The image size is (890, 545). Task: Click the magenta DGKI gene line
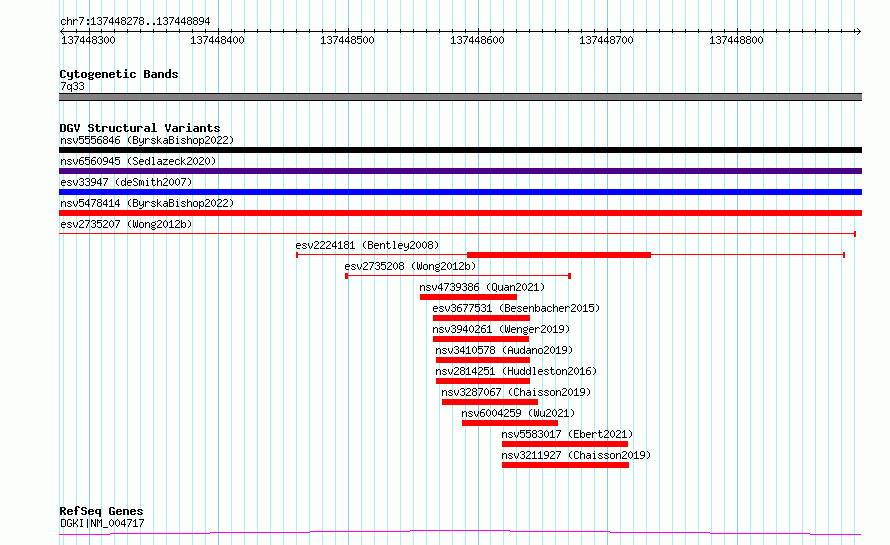point(460,533)
